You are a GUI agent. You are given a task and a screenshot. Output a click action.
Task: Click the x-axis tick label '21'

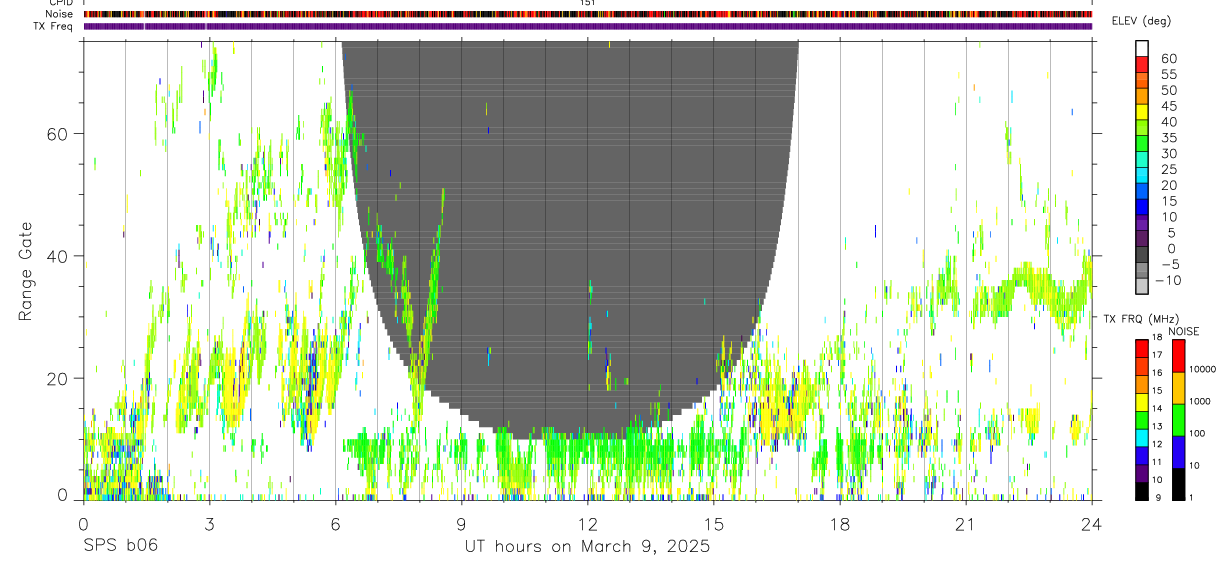point(965,523)
